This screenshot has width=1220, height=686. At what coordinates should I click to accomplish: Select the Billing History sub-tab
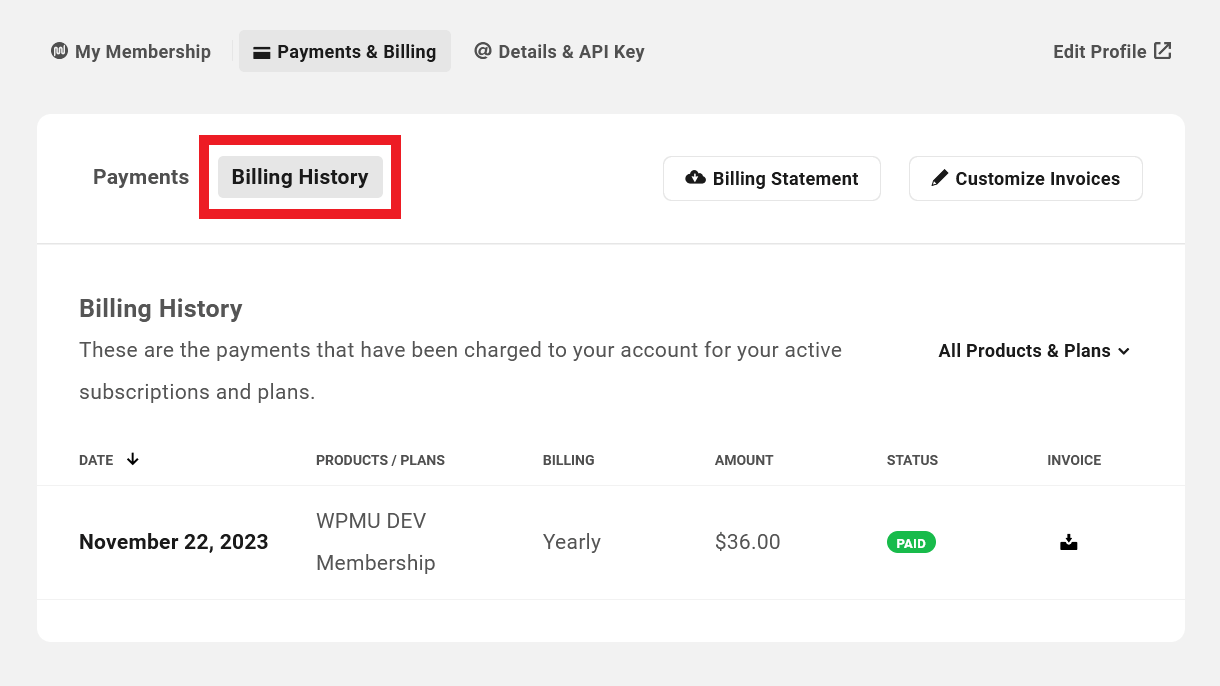(x=300, y=177)
